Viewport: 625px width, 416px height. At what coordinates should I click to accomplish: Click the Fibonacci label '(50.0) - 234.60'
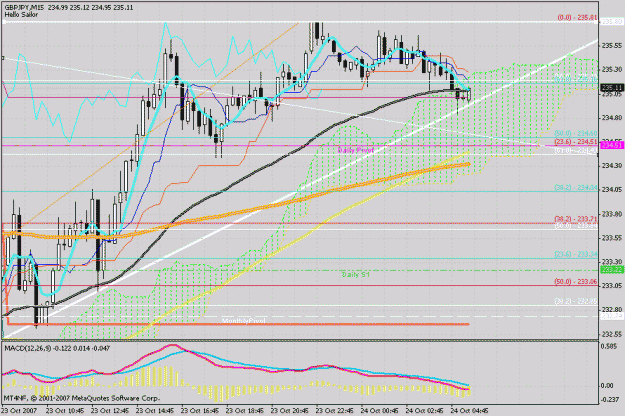pos(576,133)
